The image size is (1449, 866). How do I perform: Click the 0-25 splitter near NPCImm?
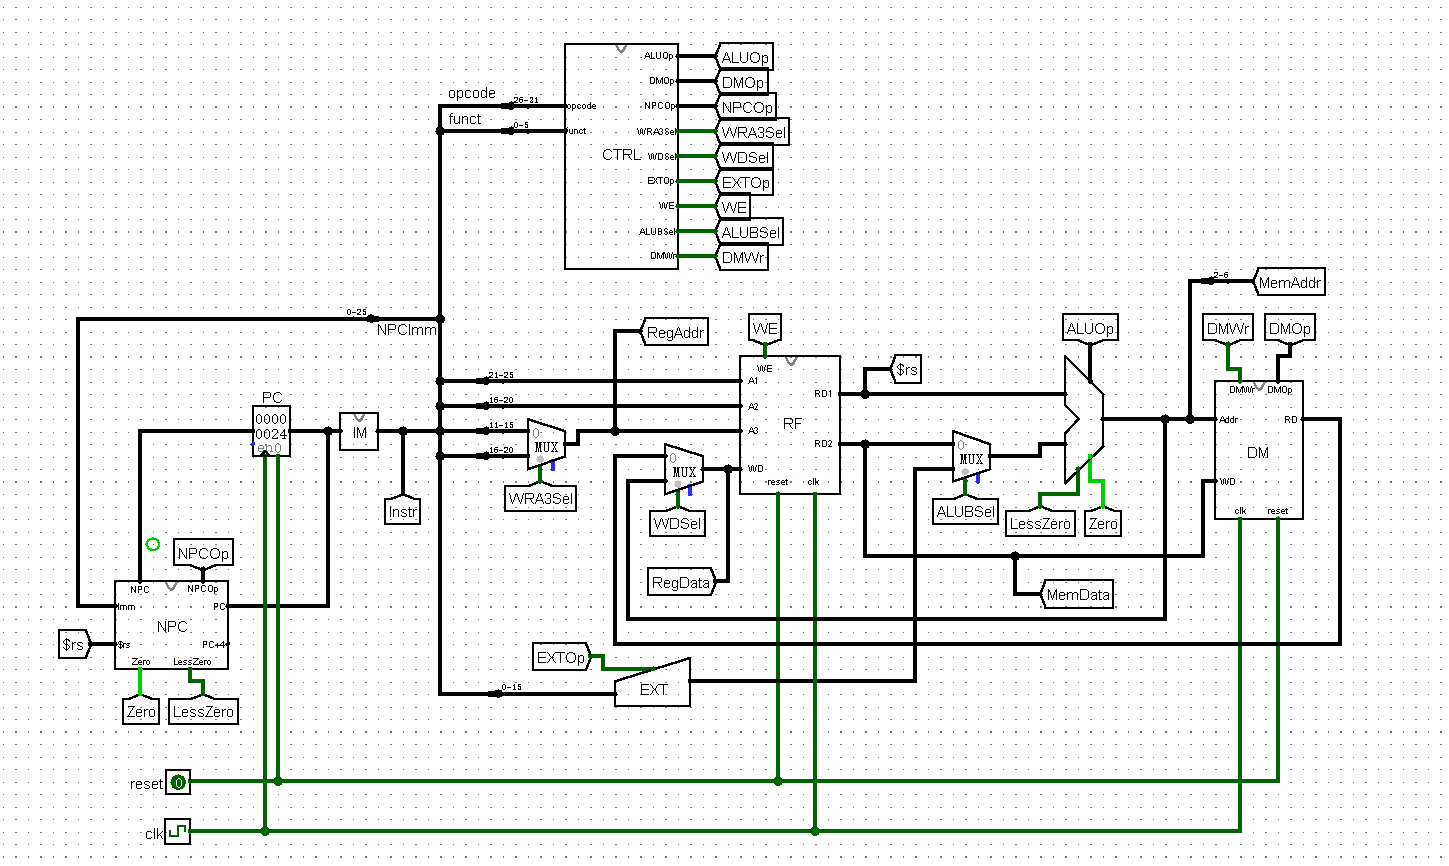pyautogui.click(x=361, y=315)
